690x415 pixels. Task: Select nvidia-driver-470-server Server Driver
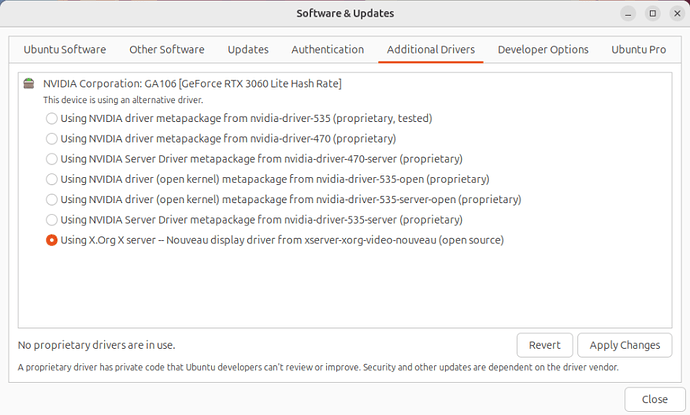click(52, 159)
